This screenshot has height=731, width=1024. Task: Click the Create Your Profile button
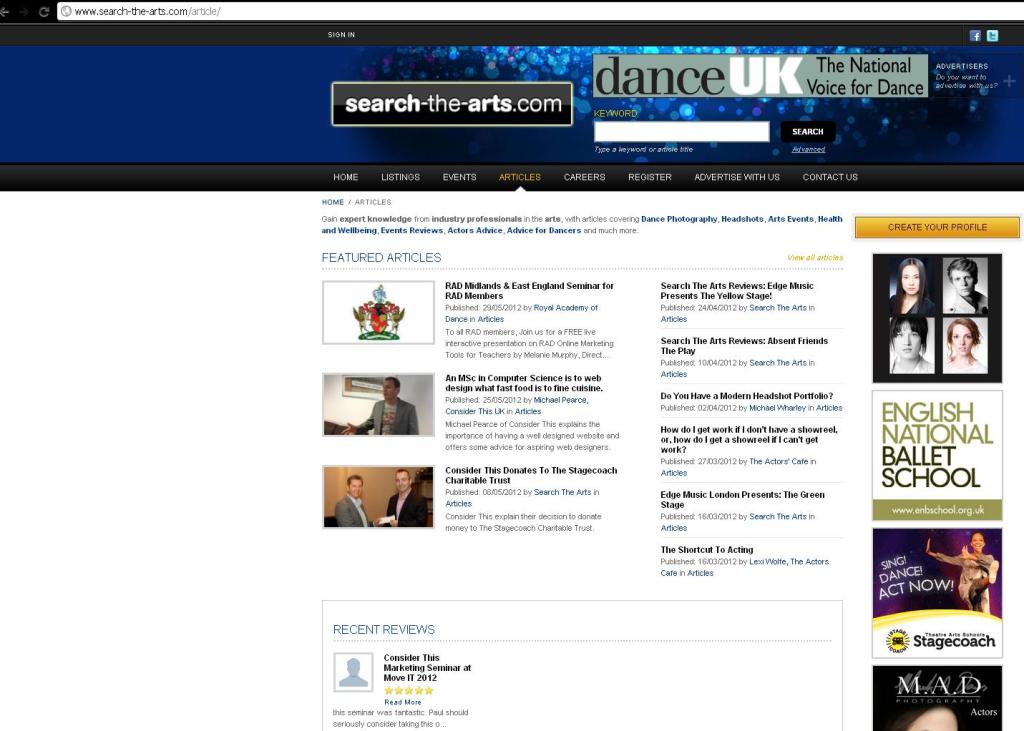pos(937,227)
